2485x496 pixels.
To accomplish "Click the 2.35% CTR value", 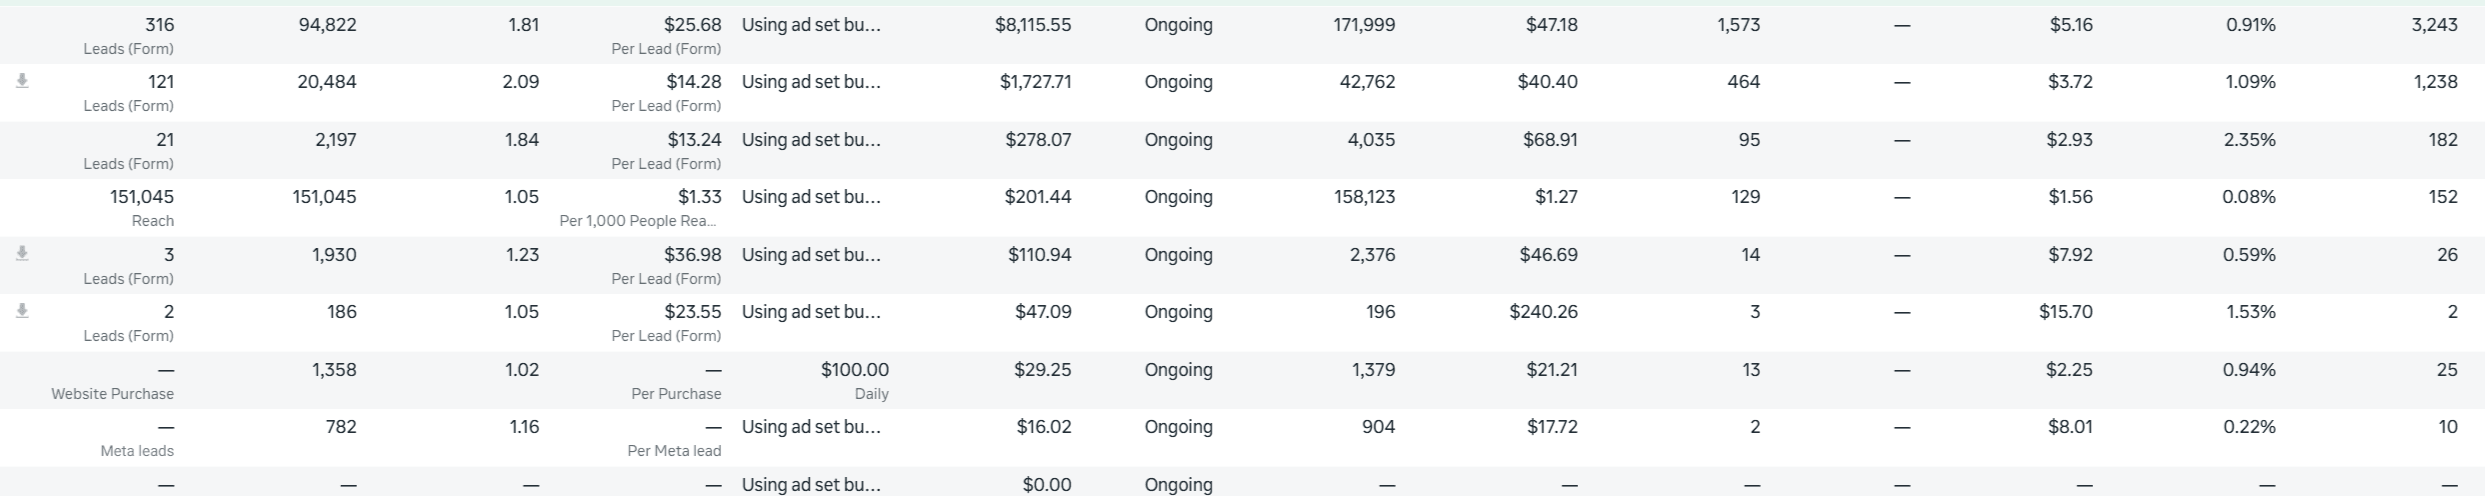I will click(2250, 140).
